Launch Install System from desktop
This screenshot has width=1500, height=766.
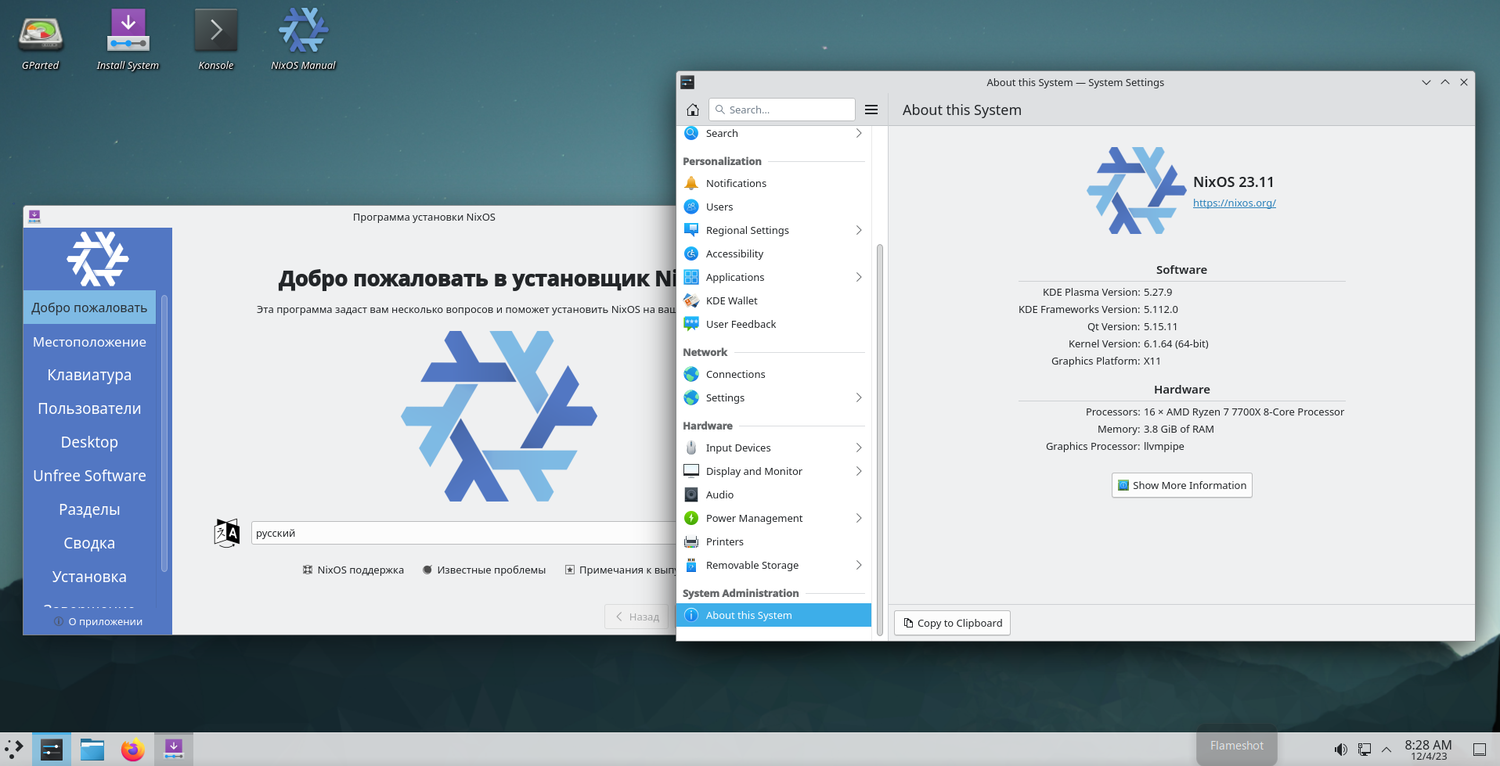128,40
